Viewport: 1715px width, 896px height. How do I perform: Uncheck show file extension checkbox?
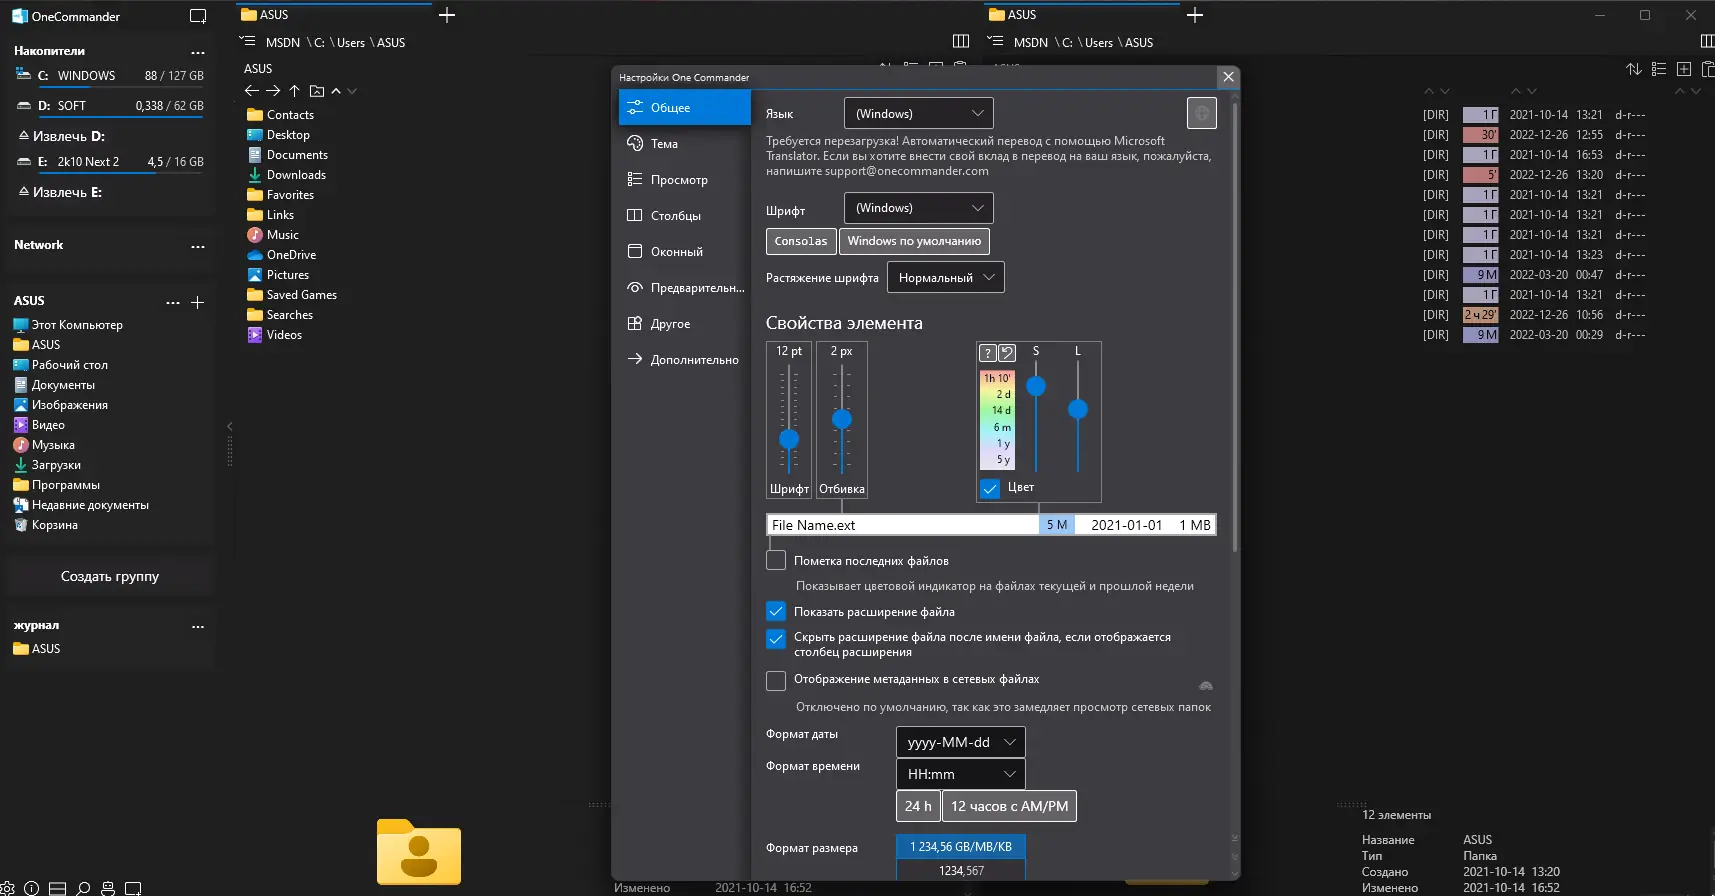(776, 611)
